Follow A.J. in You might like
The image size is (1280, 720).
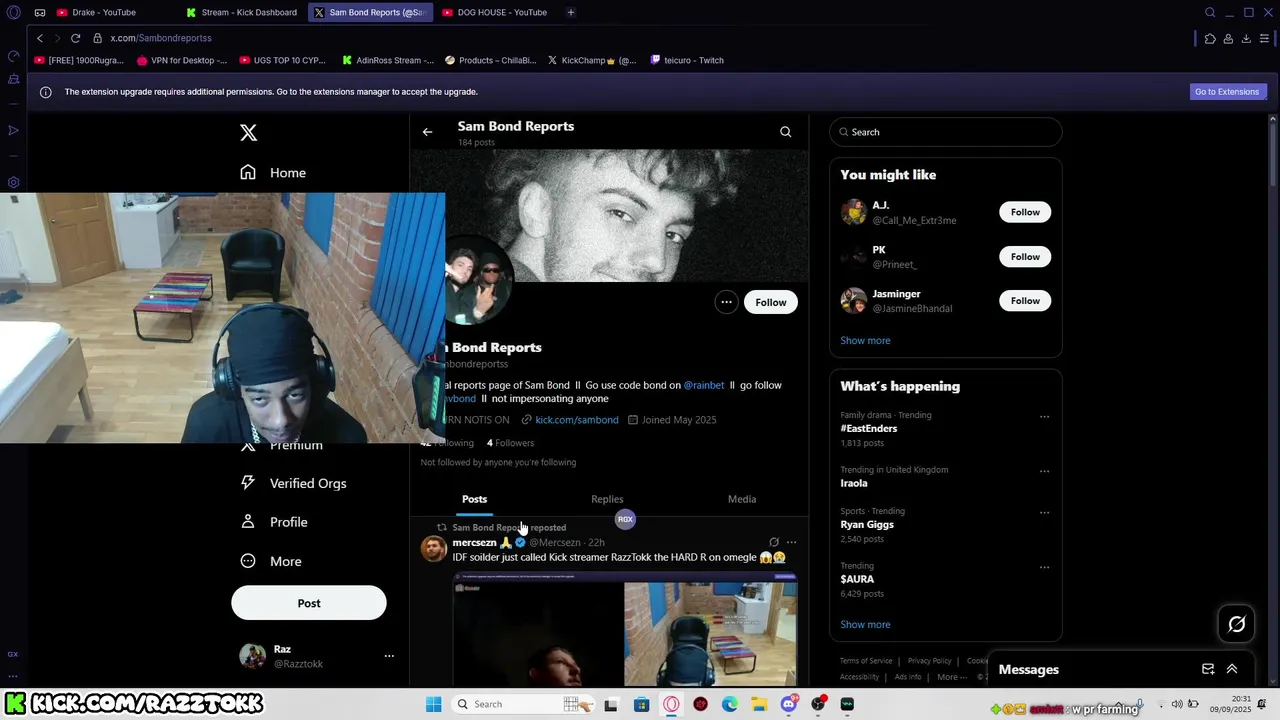(1025, 212)
